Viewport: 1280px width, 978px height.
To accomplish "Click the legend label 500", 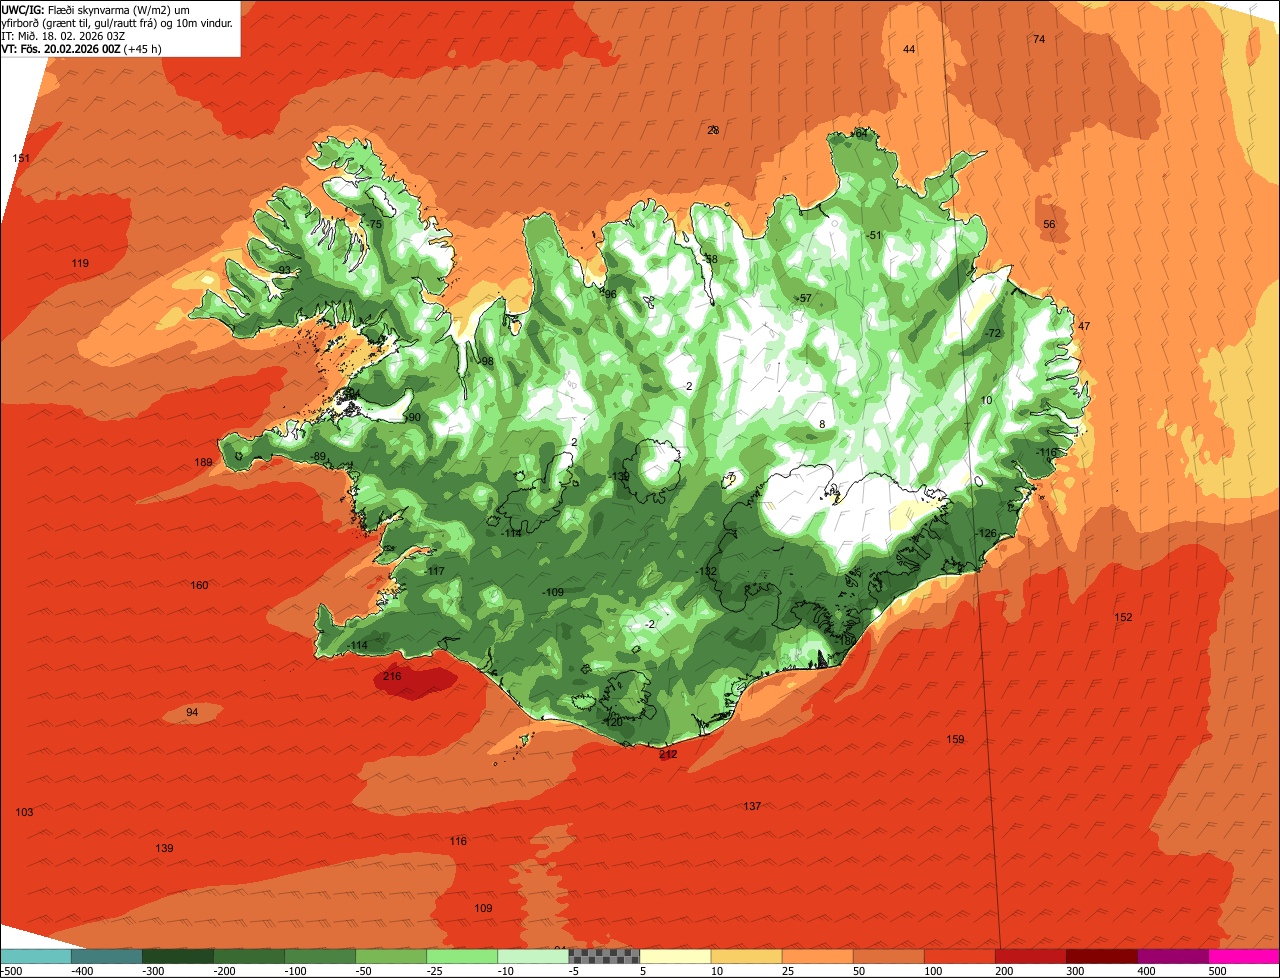I will pyautogui.click(x=1217, y=971).
